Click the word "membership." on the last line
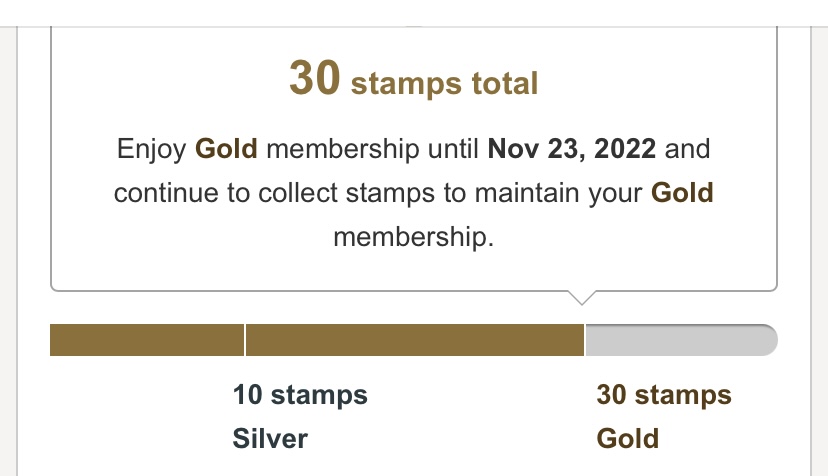The image size is (828, 476). click(413, 237)
